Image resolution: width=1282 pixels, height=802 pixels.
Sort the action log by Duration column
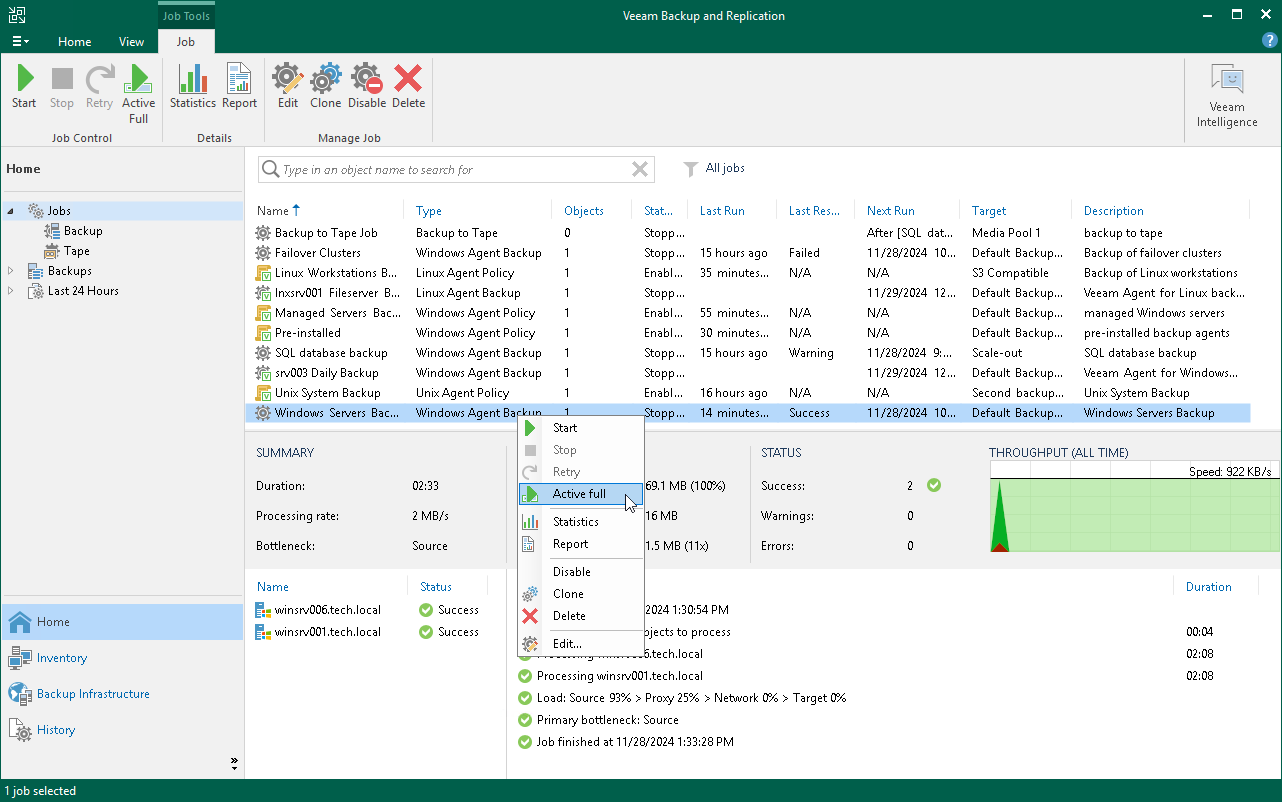[x=1209, y=587]
